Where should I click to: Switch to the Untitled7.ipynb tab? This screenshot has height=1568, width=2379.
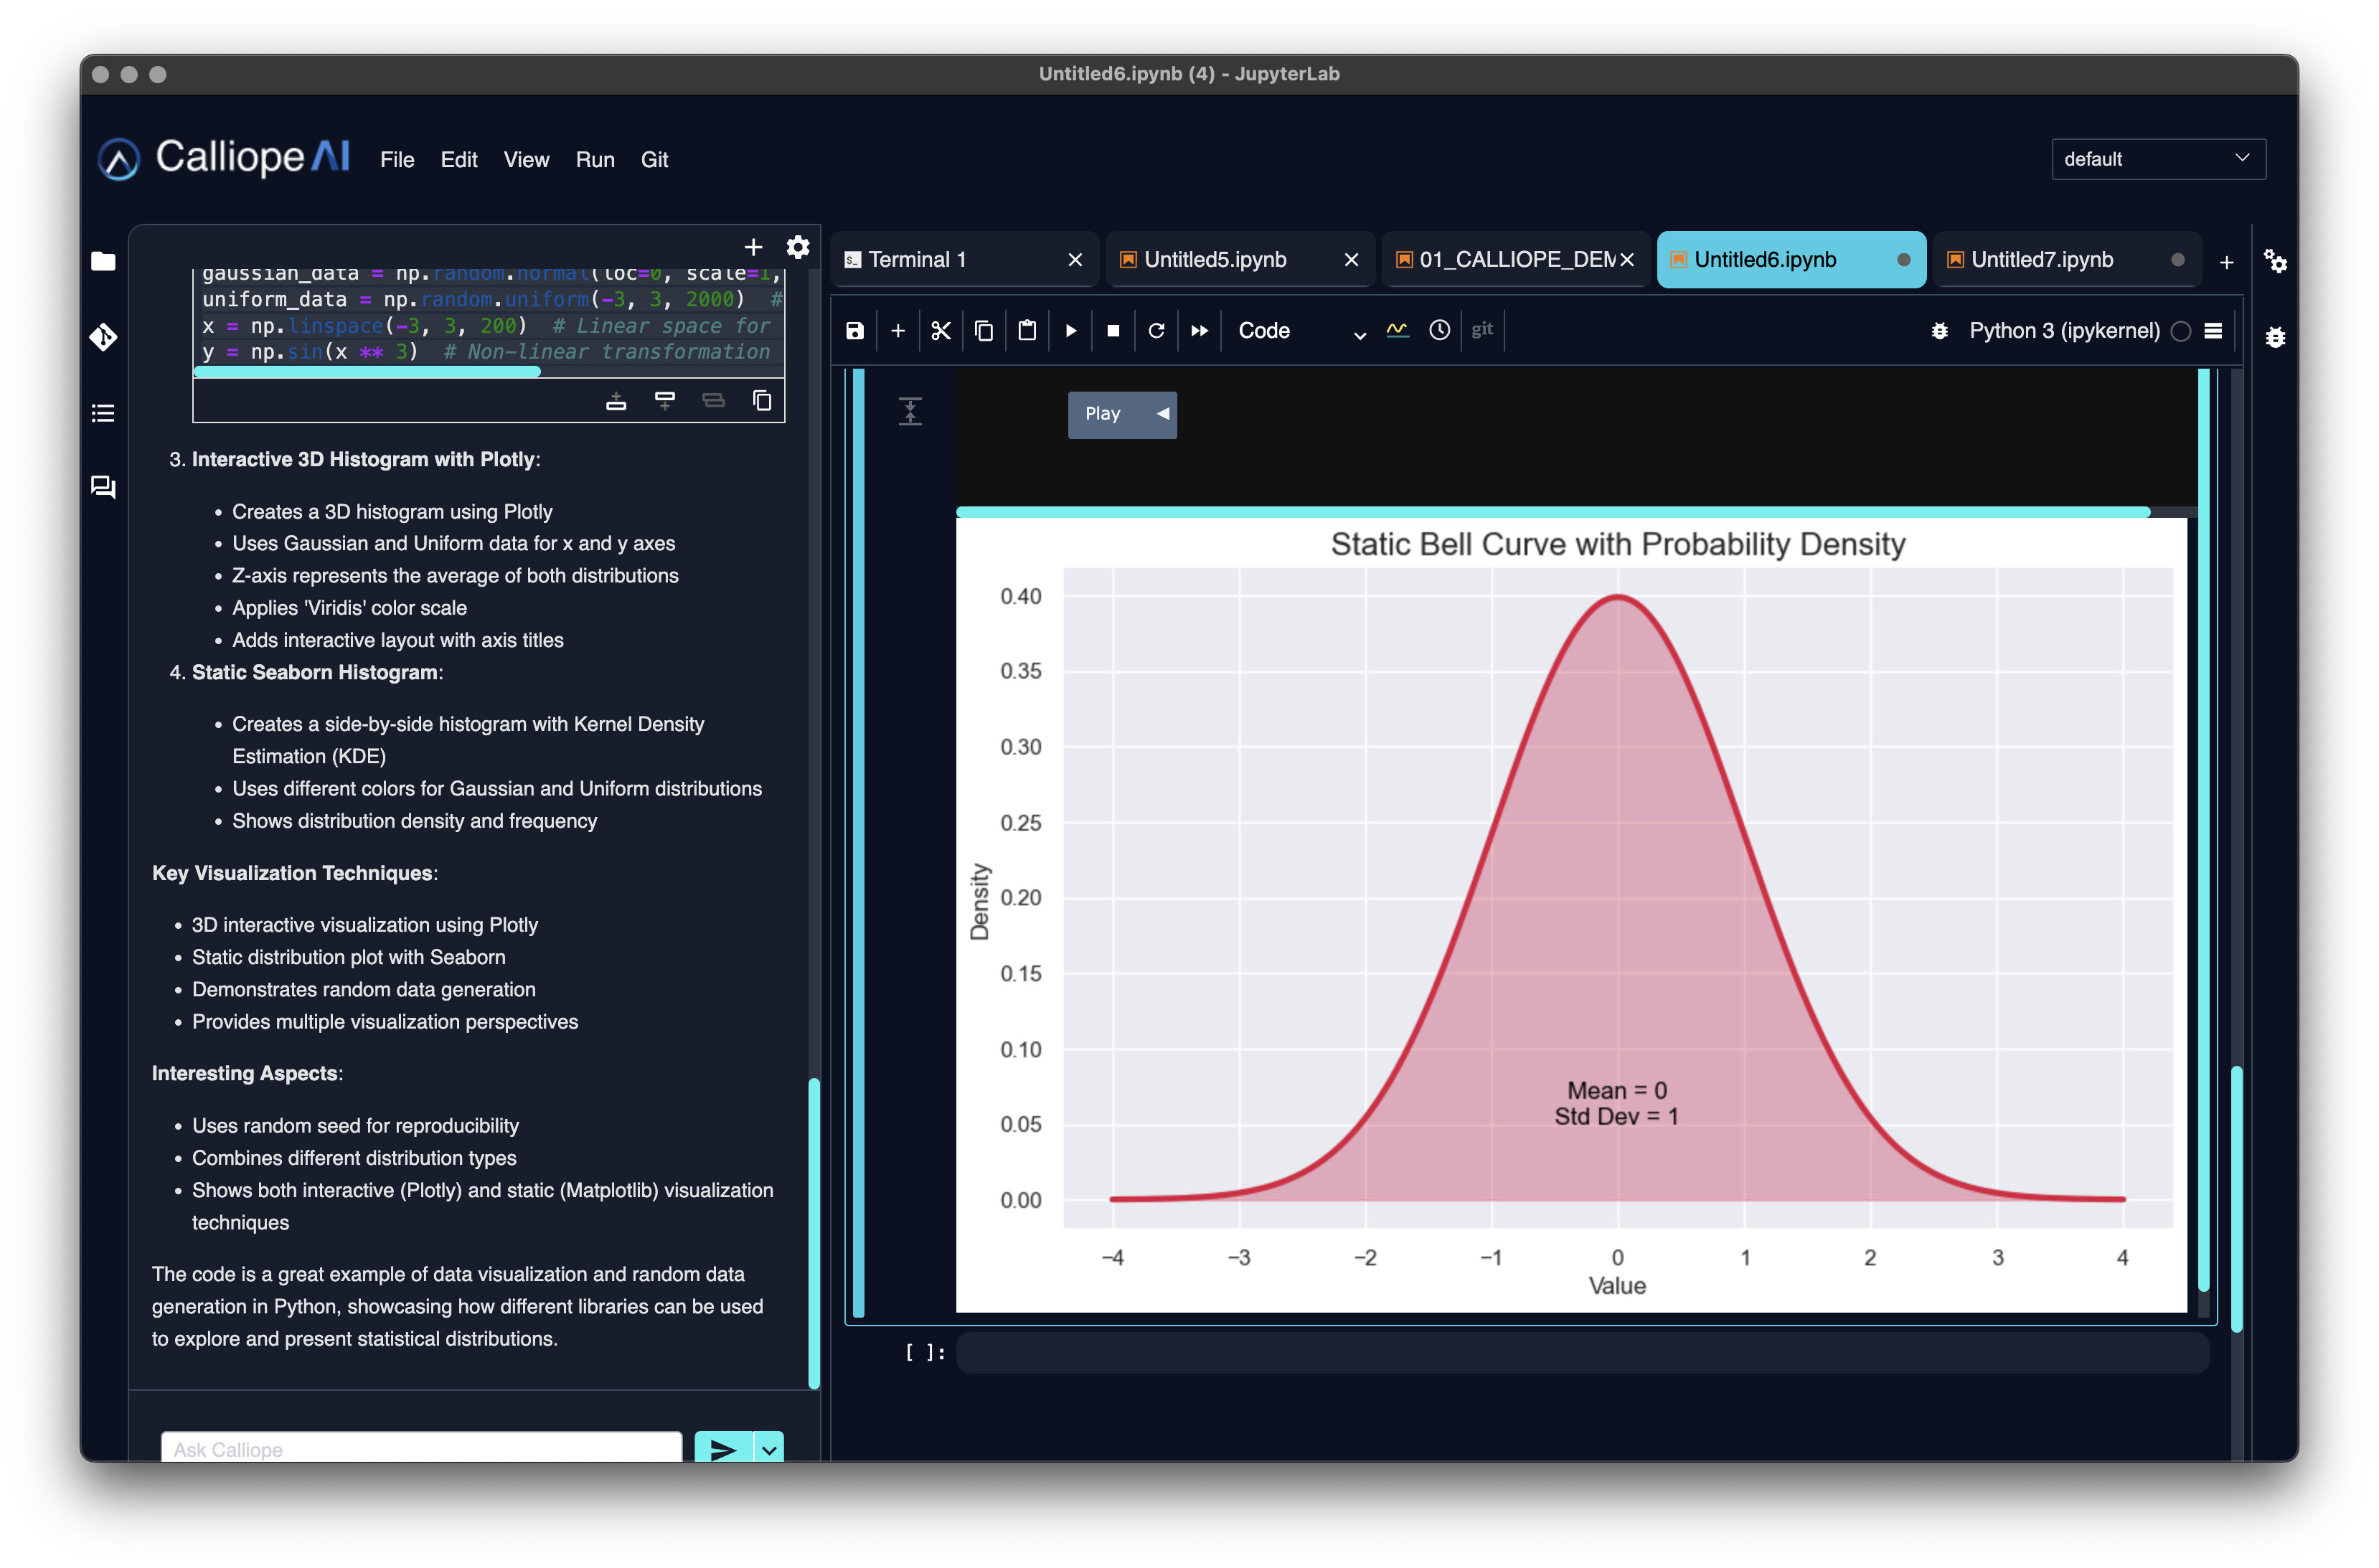(x=2041, y=260)
